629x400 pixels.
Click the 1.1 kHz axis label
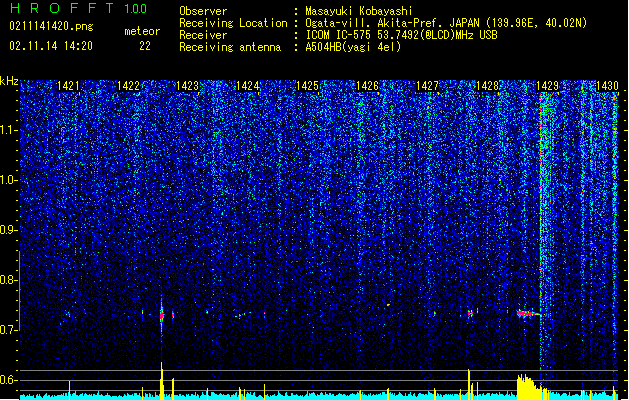click(x=8, y=130)
